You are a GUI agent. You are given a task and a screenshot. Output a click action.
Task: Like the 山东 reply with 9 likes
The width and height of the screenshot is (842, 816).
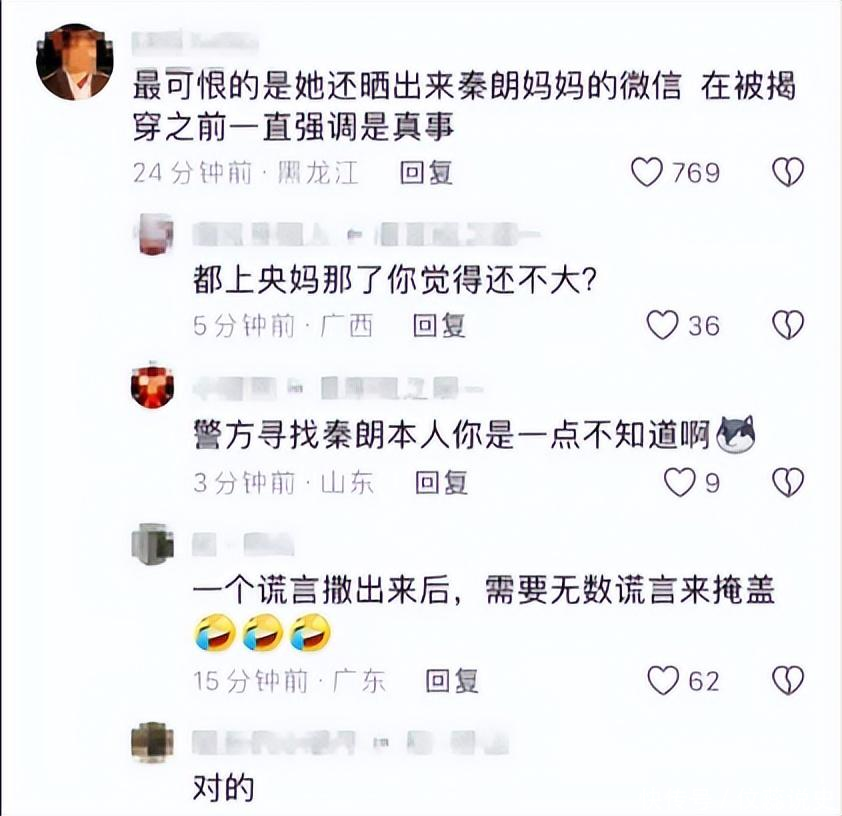point(680,482)
